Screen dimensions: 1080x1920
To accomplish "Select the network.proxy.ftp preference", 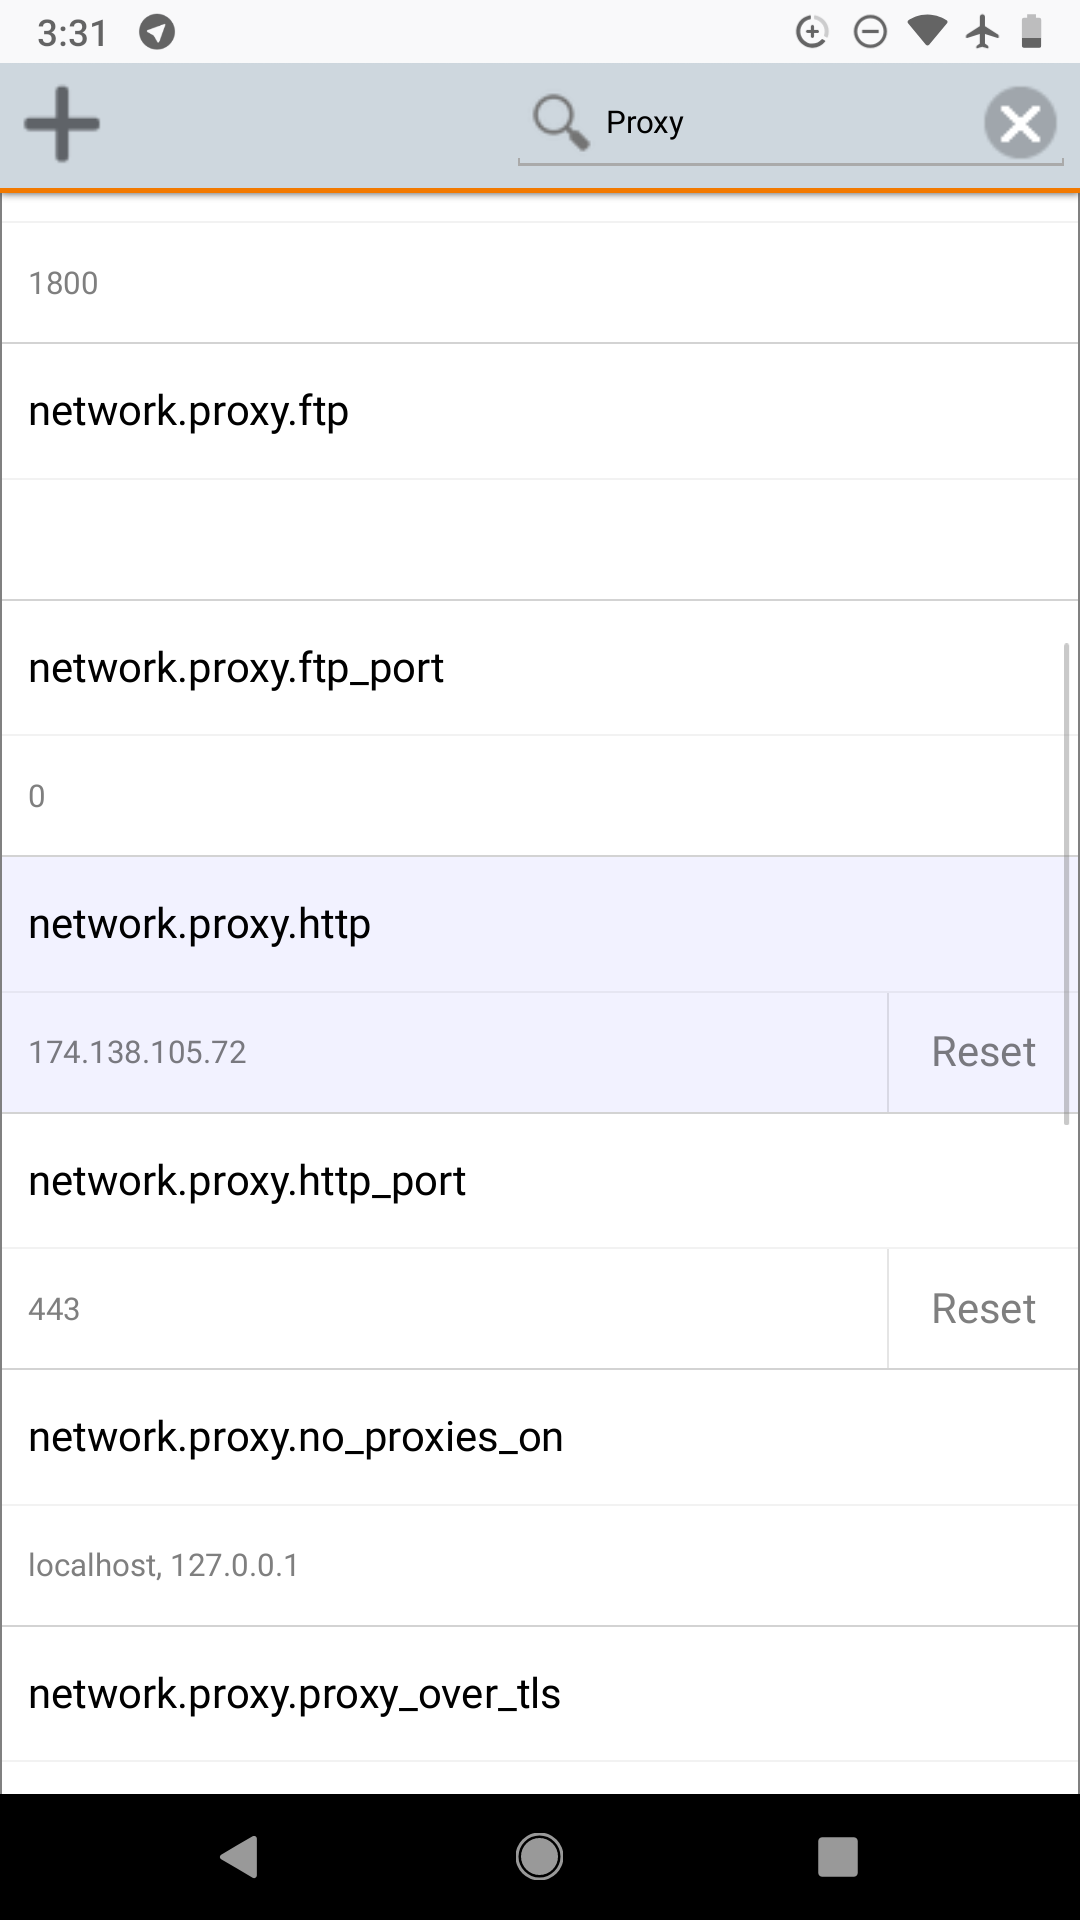I will tap(188, 411).
